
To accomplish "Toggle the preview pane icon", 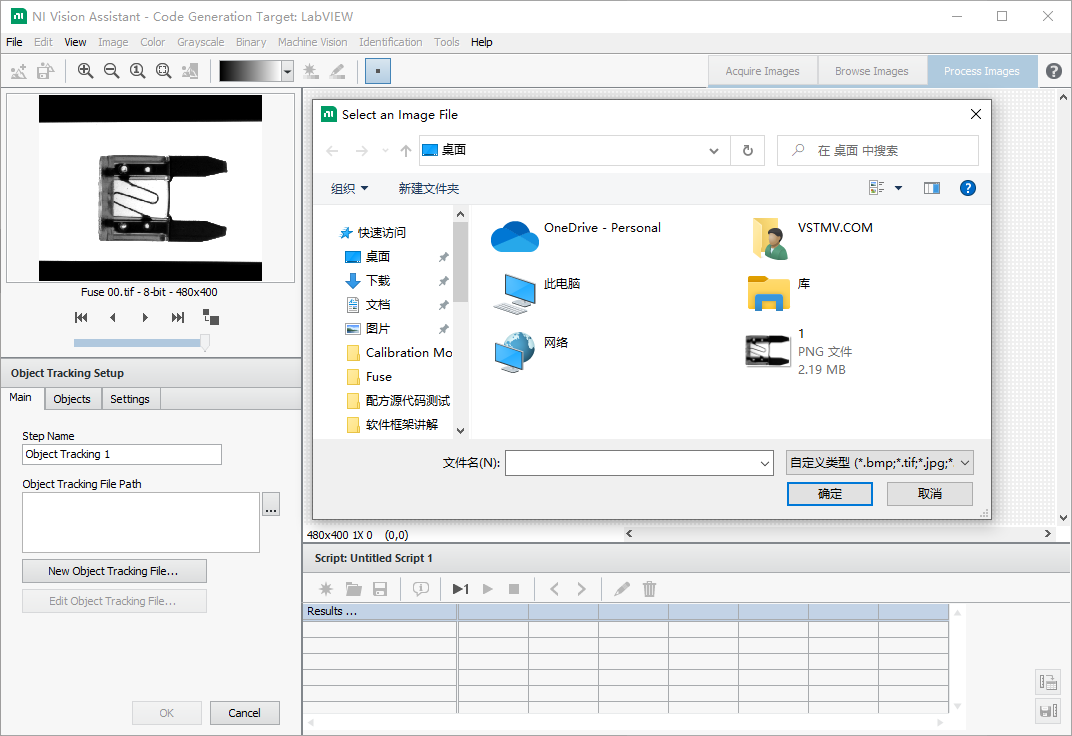I will [x=932, y=188].
